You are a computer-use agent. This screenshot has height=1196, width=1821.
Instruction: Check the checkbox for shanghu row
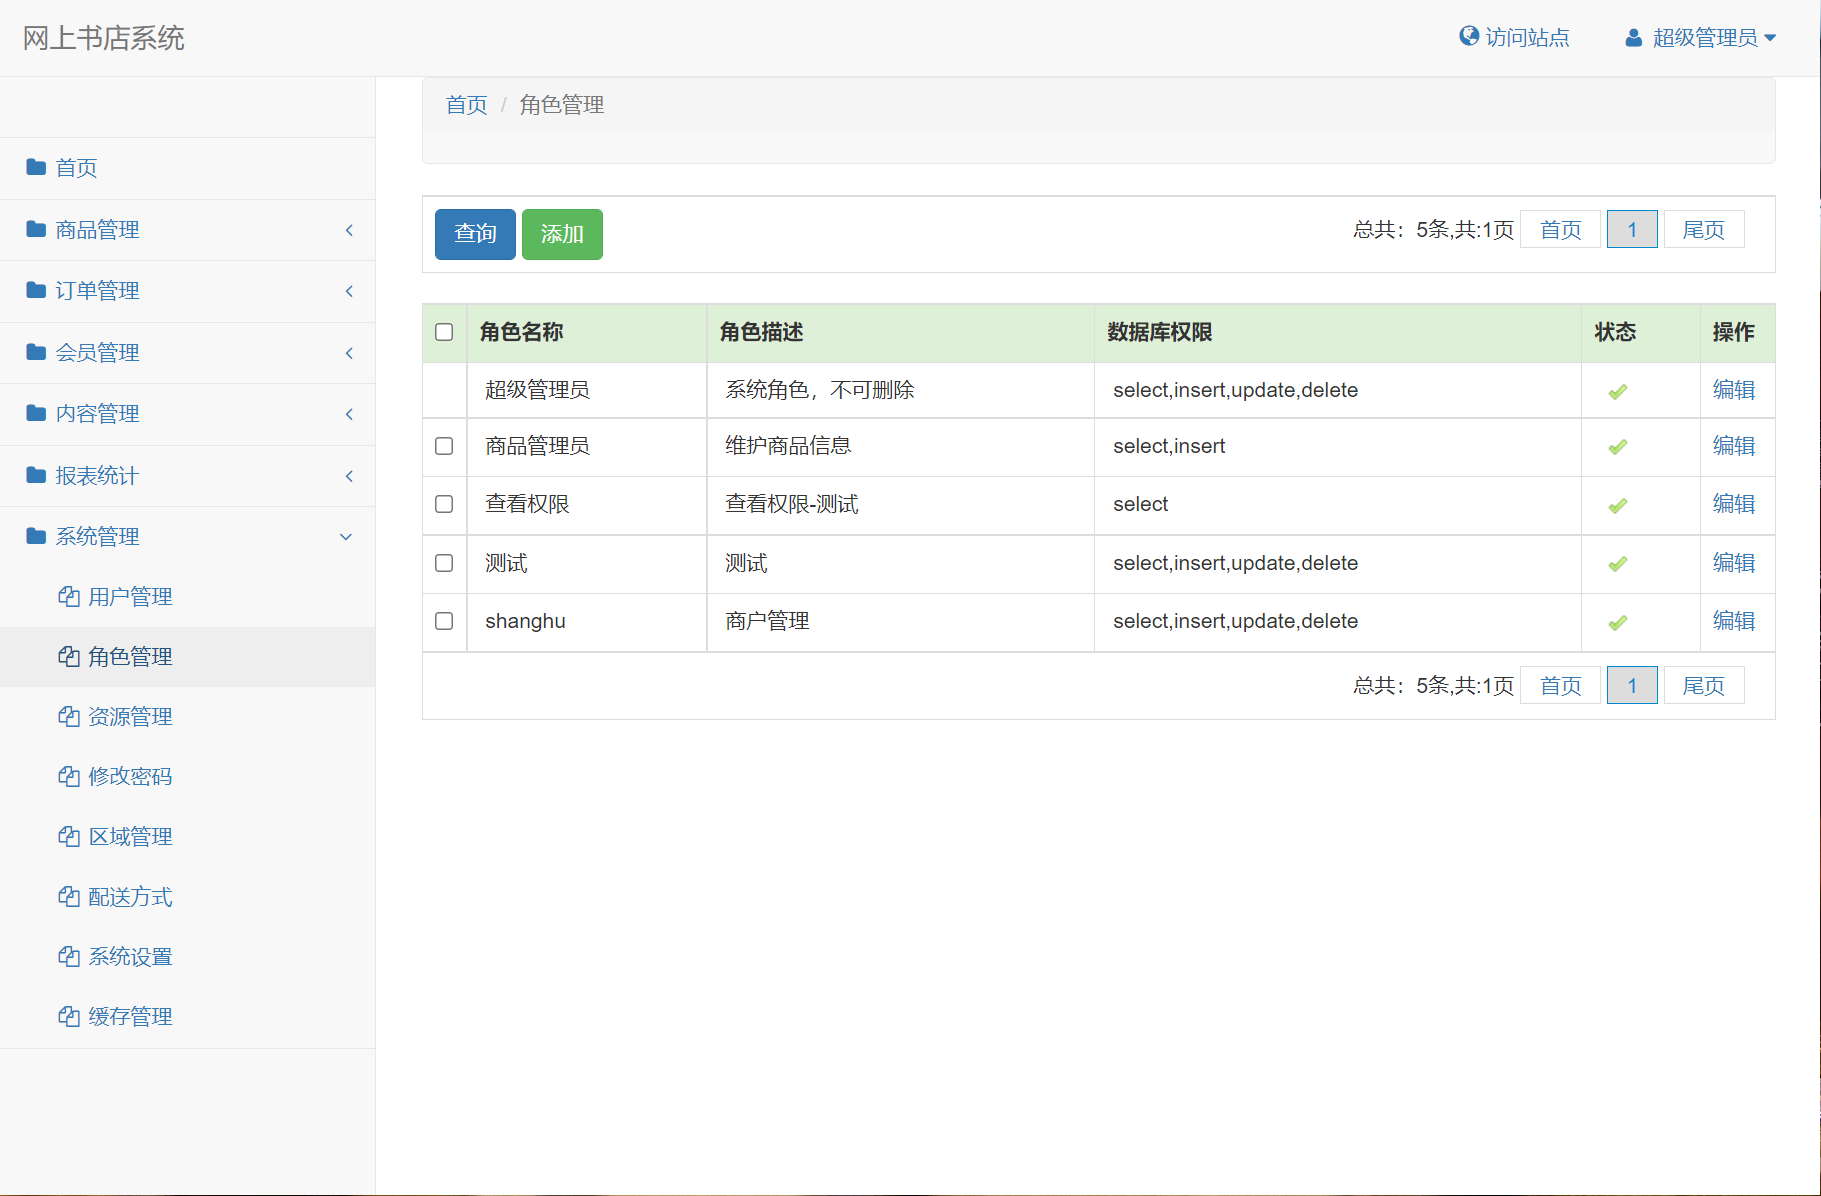(x=444, y=621)
